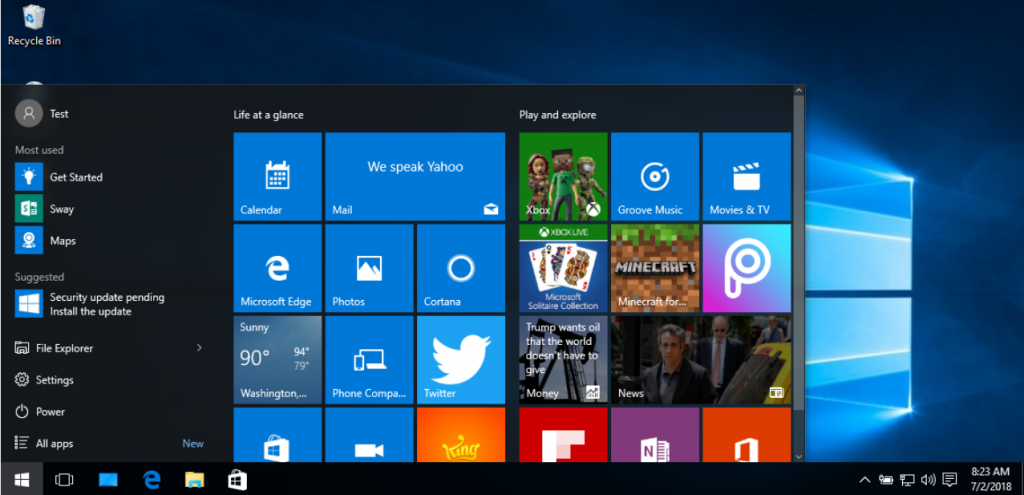Open File Explorer from Start menu
Viewport: 1024px width, 495px height.
click(54, 348)
